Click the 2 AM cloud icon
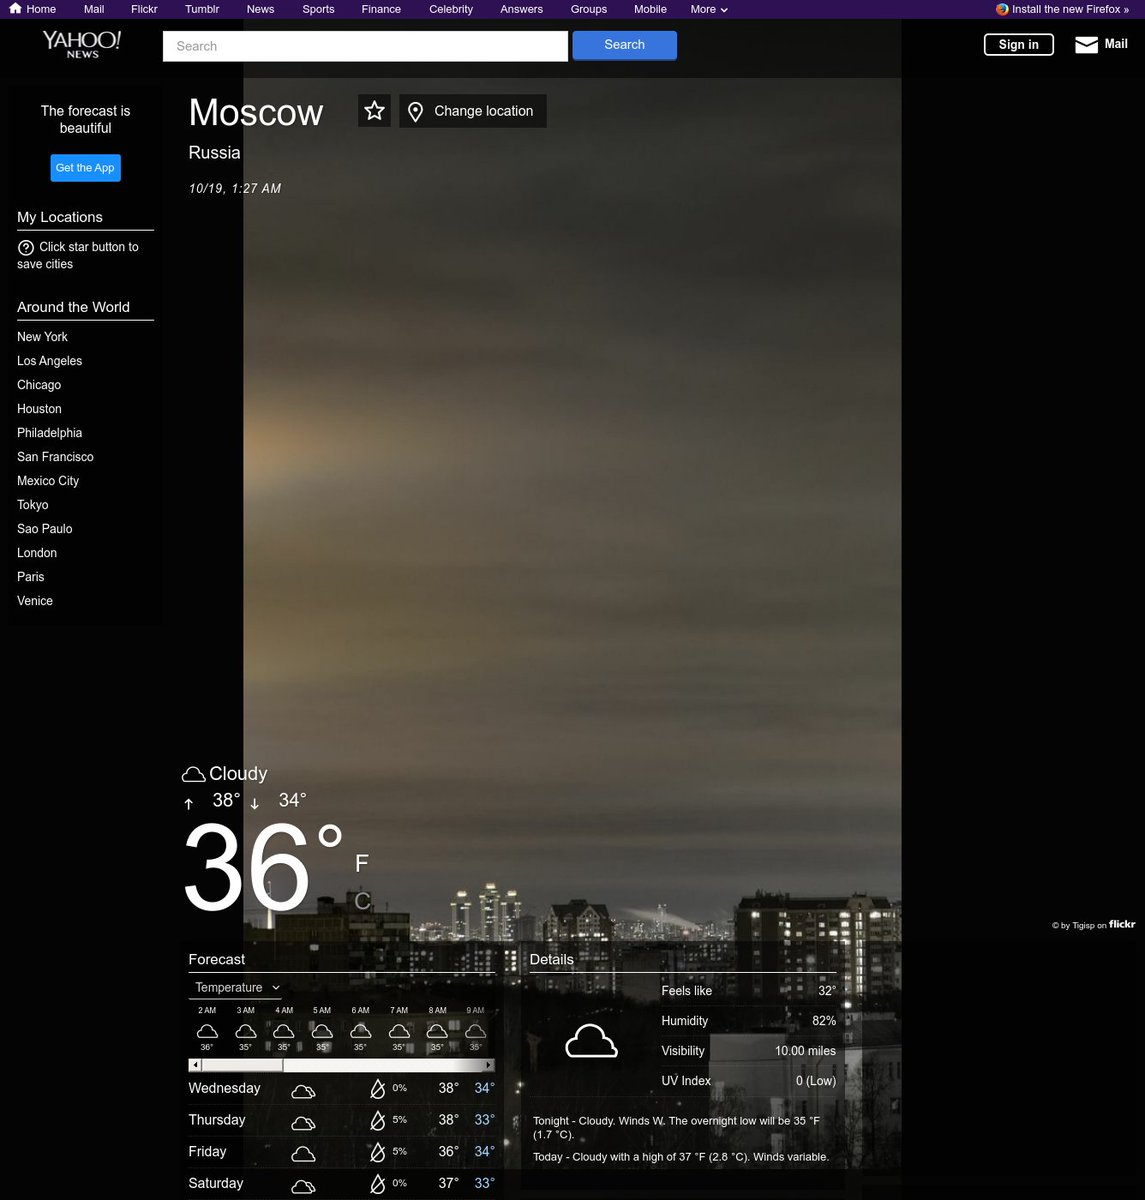 (207, 1031)
